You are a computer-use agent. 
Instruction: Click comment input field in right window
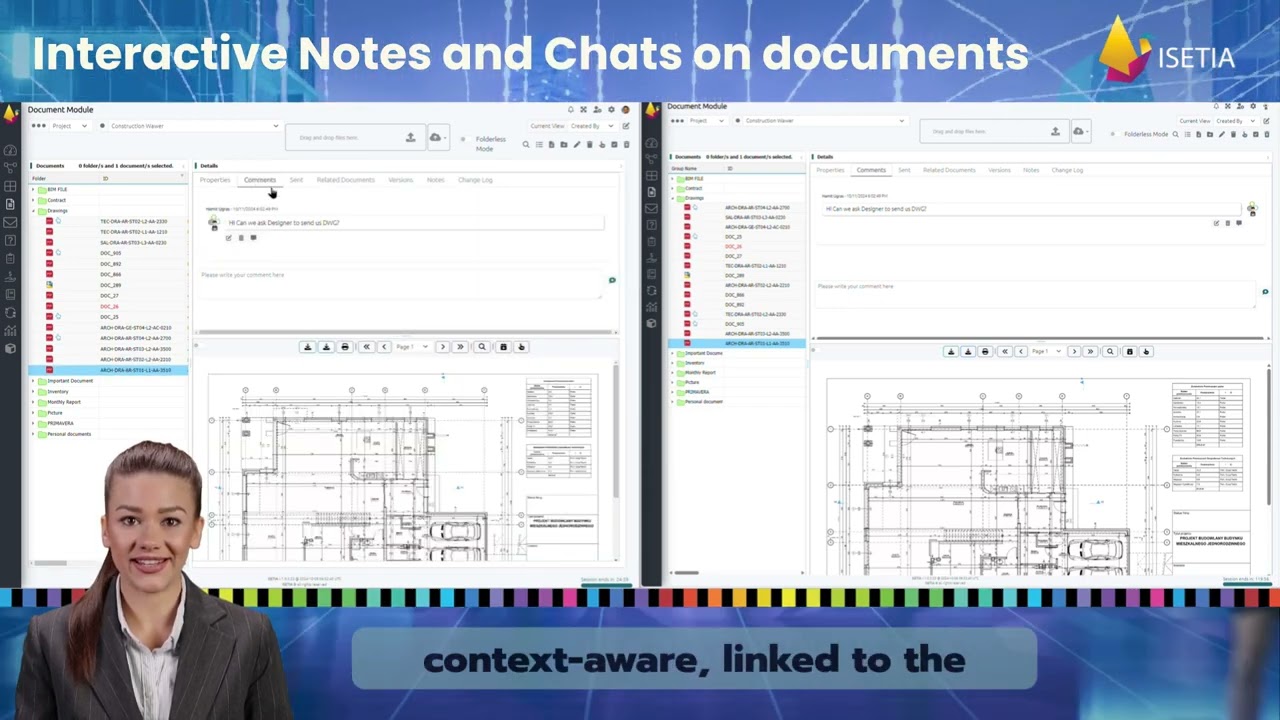(1035, 292)
